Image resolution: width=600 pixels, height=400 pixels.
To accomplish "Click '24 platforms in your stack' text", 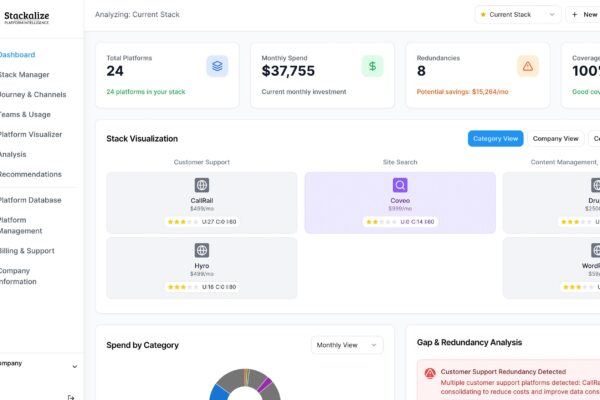I will (x=146, y=92).
